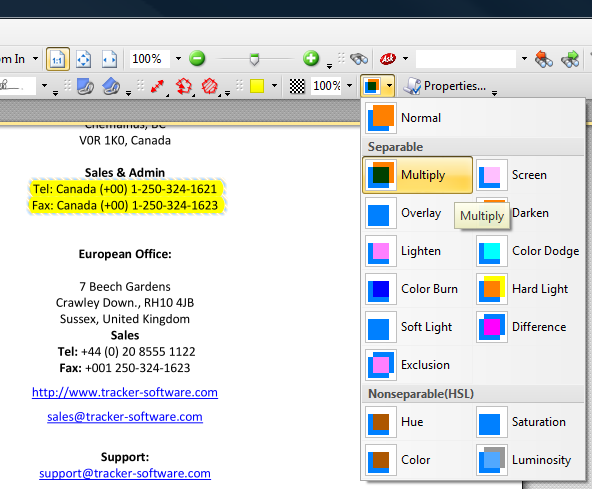
Task: Select the second blue link tool icon
Action: 111,86
